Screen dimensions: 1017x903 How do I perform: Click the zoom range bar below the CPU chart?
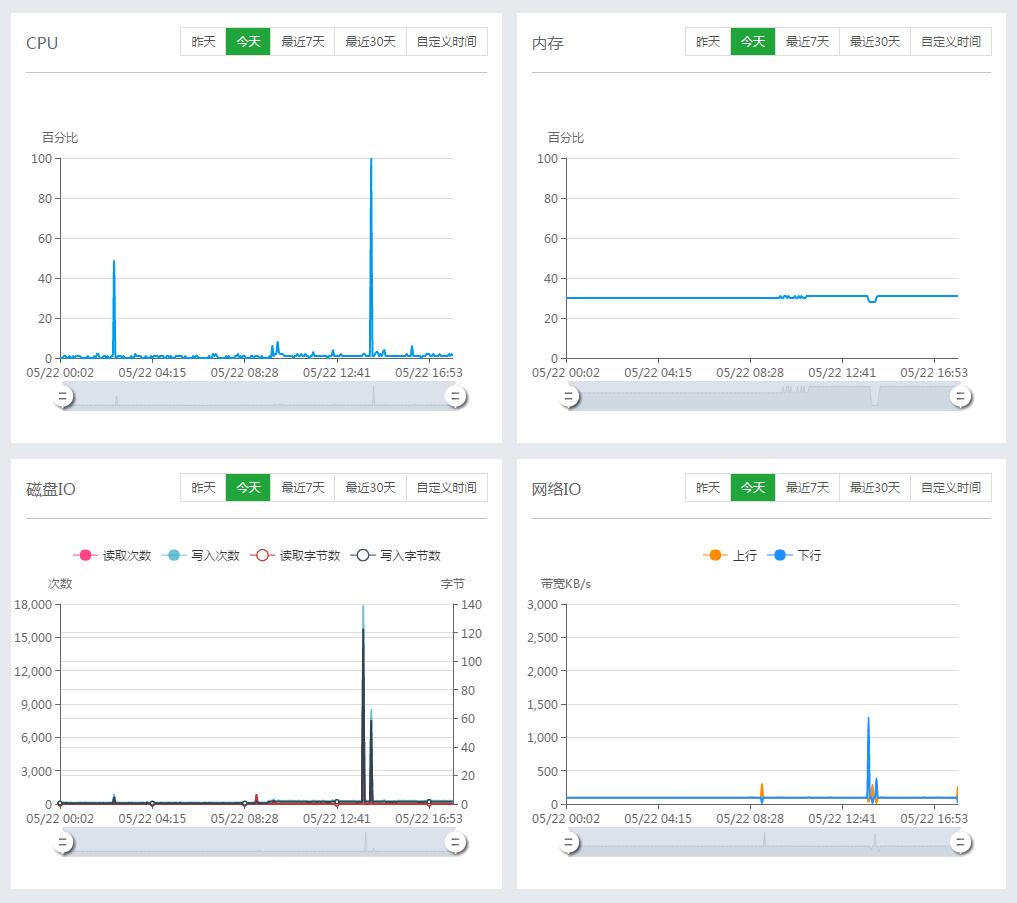(x=260, y=396)
